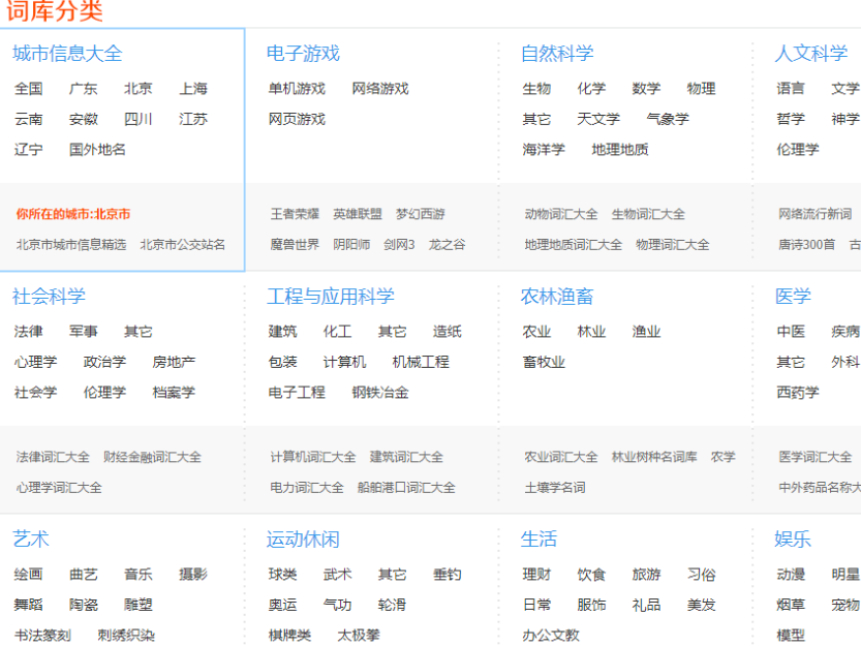Select the 上海 city link
This screenshot has width=861, height=646.
193,88
